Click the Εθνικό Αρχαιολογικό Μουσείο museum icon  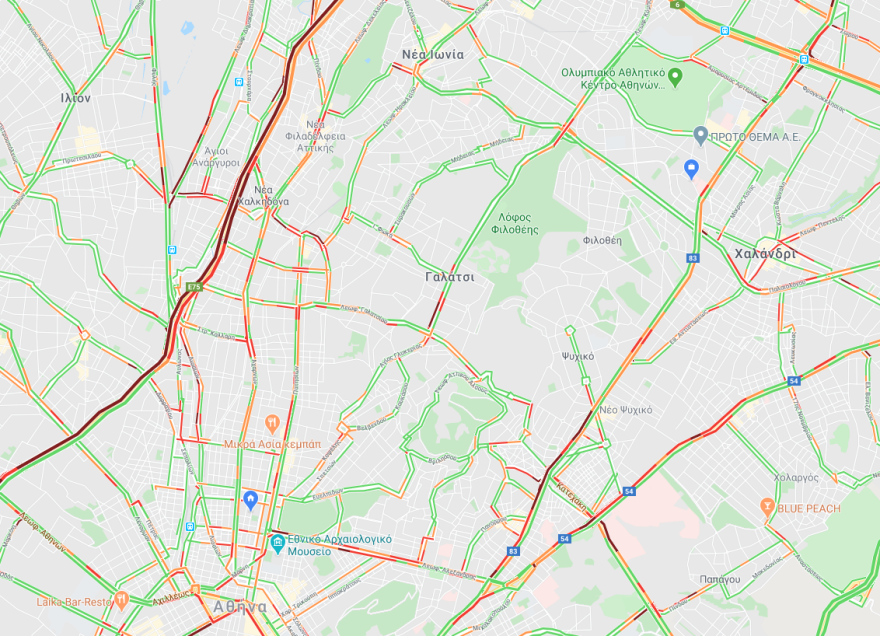click(277, 544)
